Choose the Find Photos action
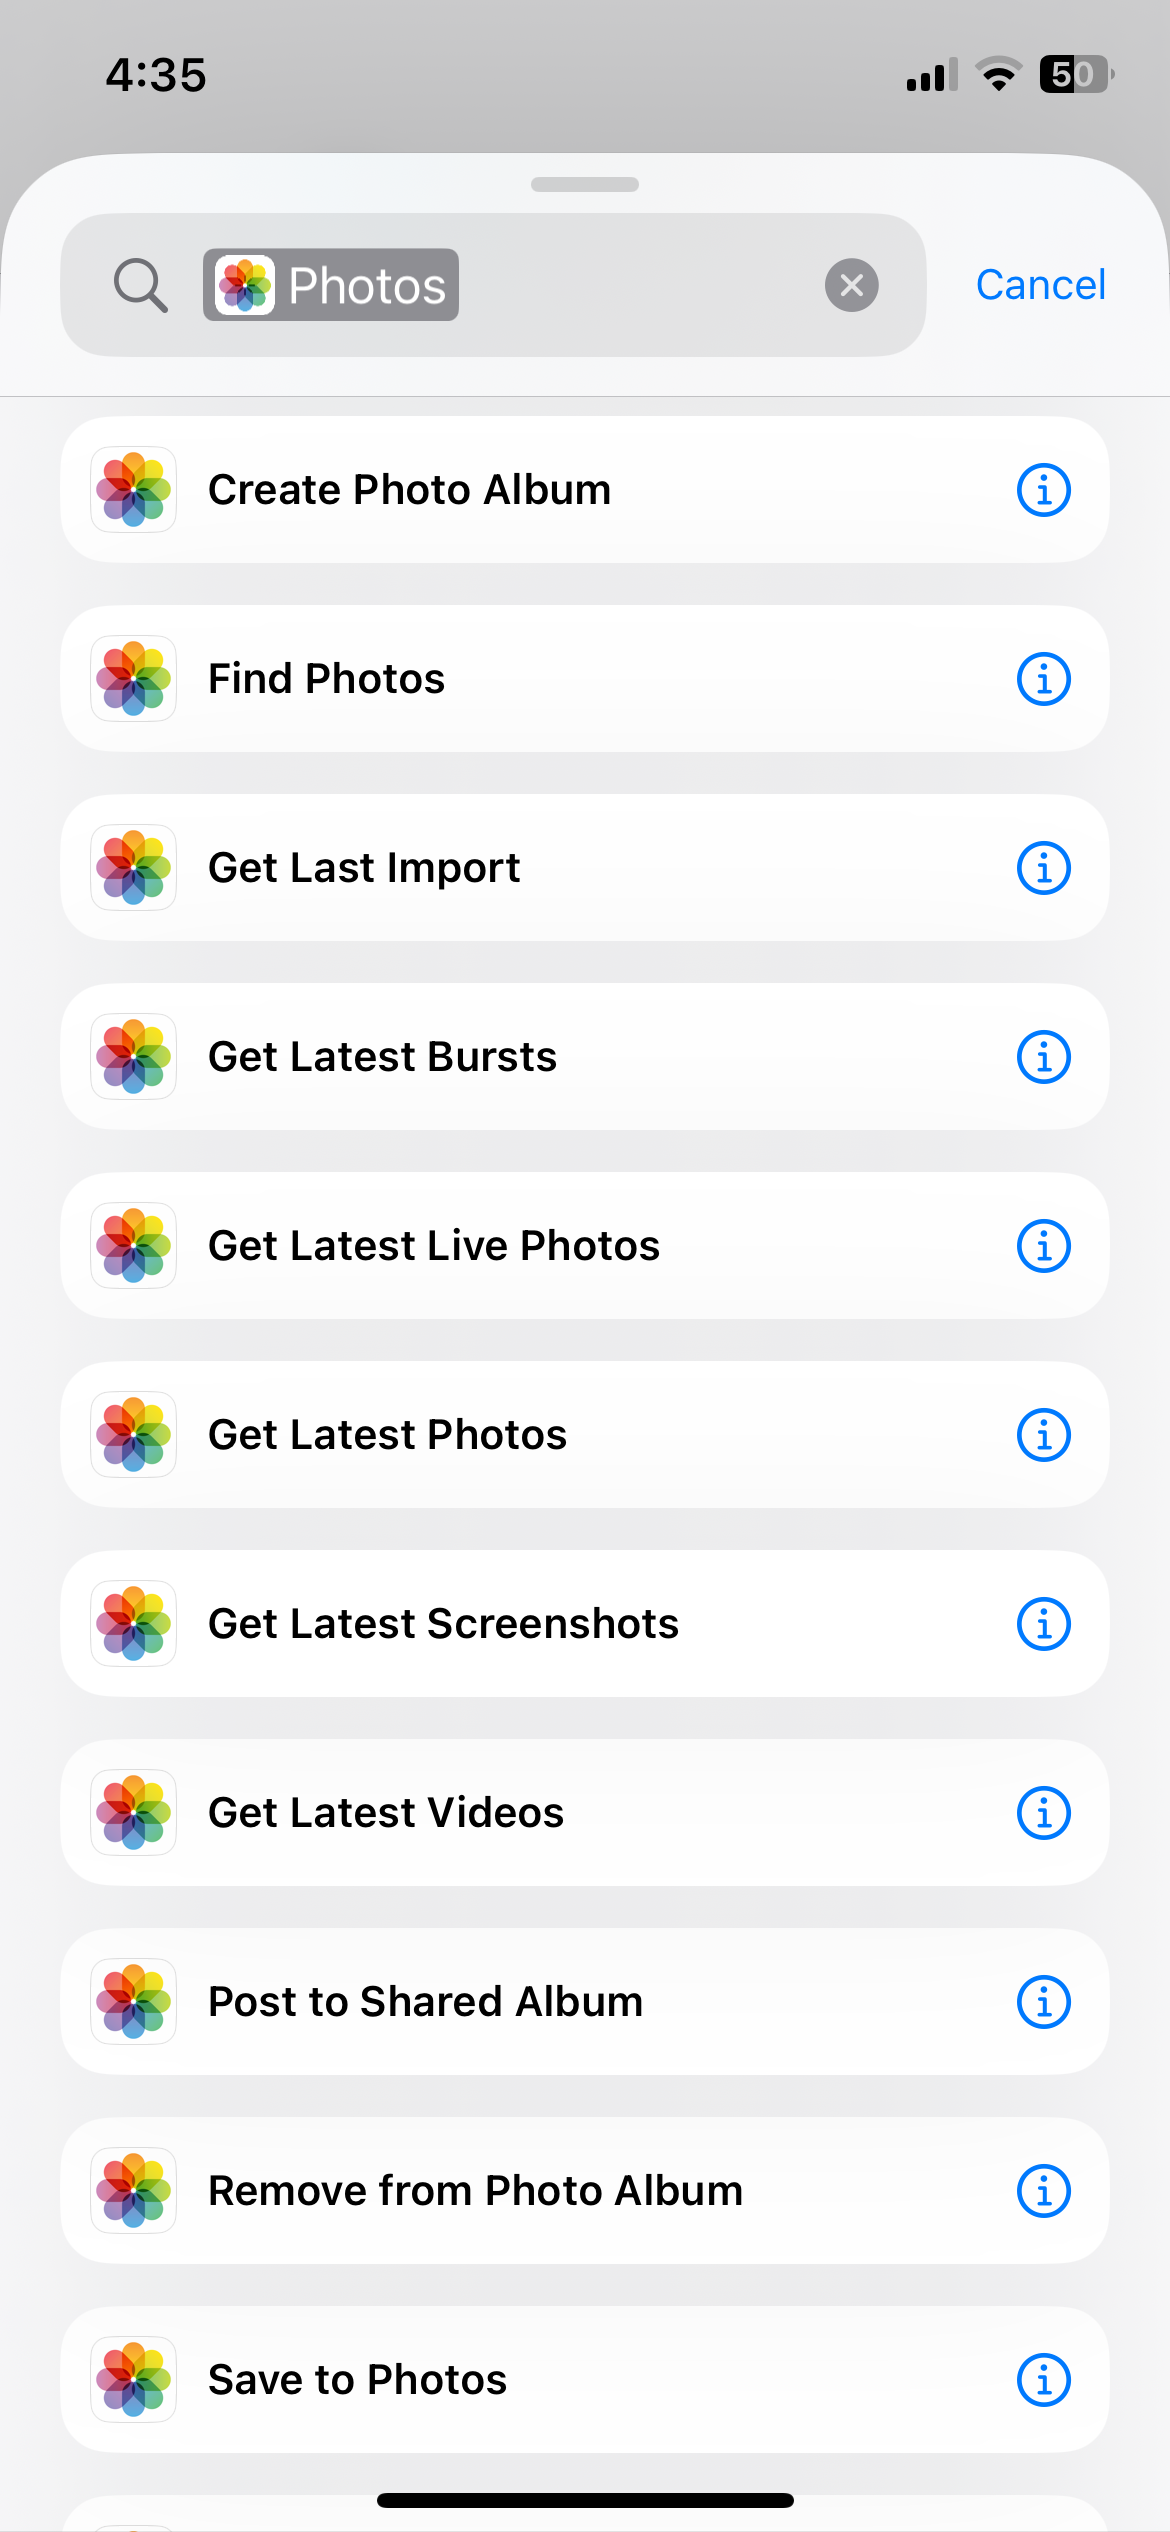This screenshot has width=1170, height=2532. (x=327, y=679)
